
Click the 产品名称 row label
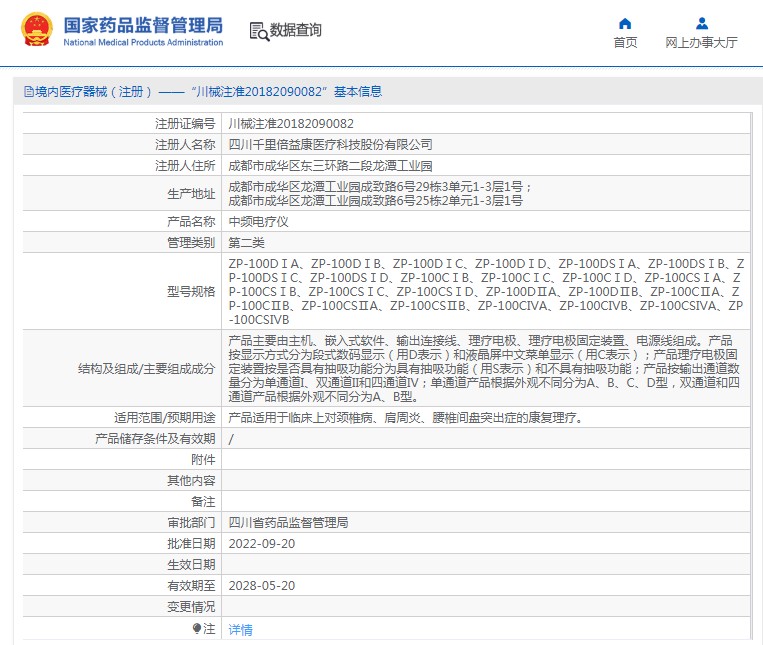click(x=191, y=222)
